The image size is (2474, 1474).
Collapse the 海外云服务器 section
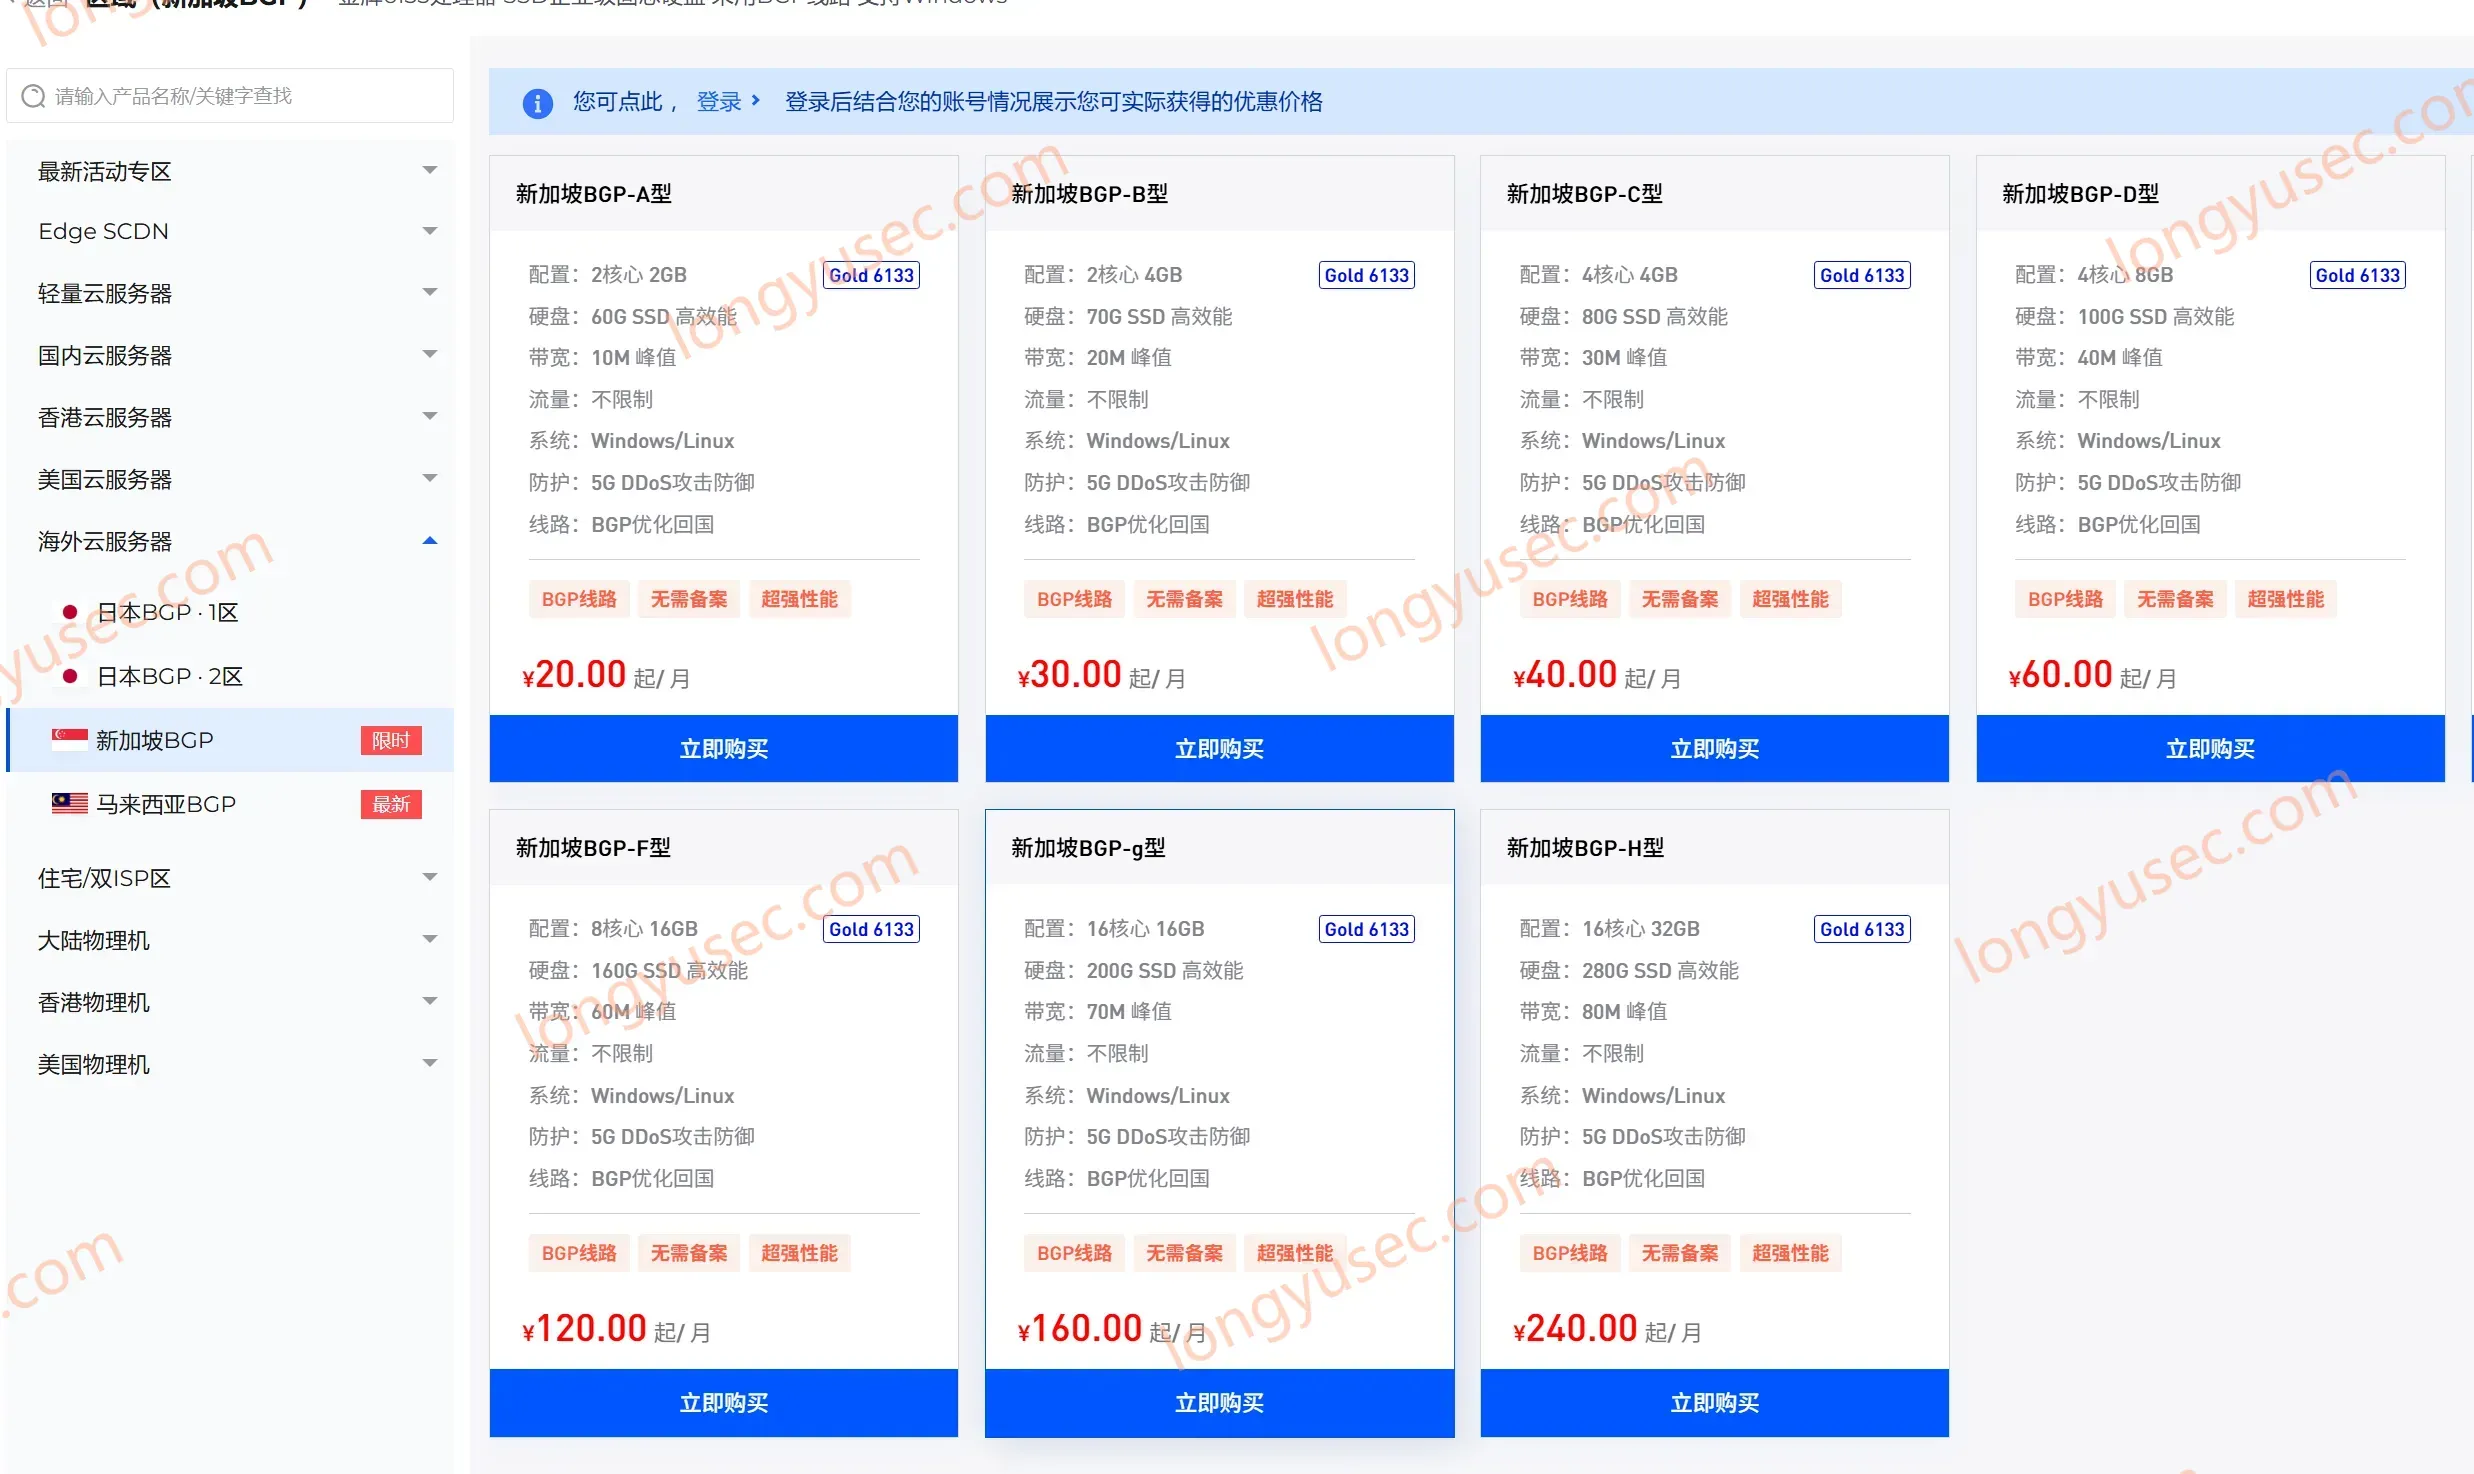pos(230,541)
